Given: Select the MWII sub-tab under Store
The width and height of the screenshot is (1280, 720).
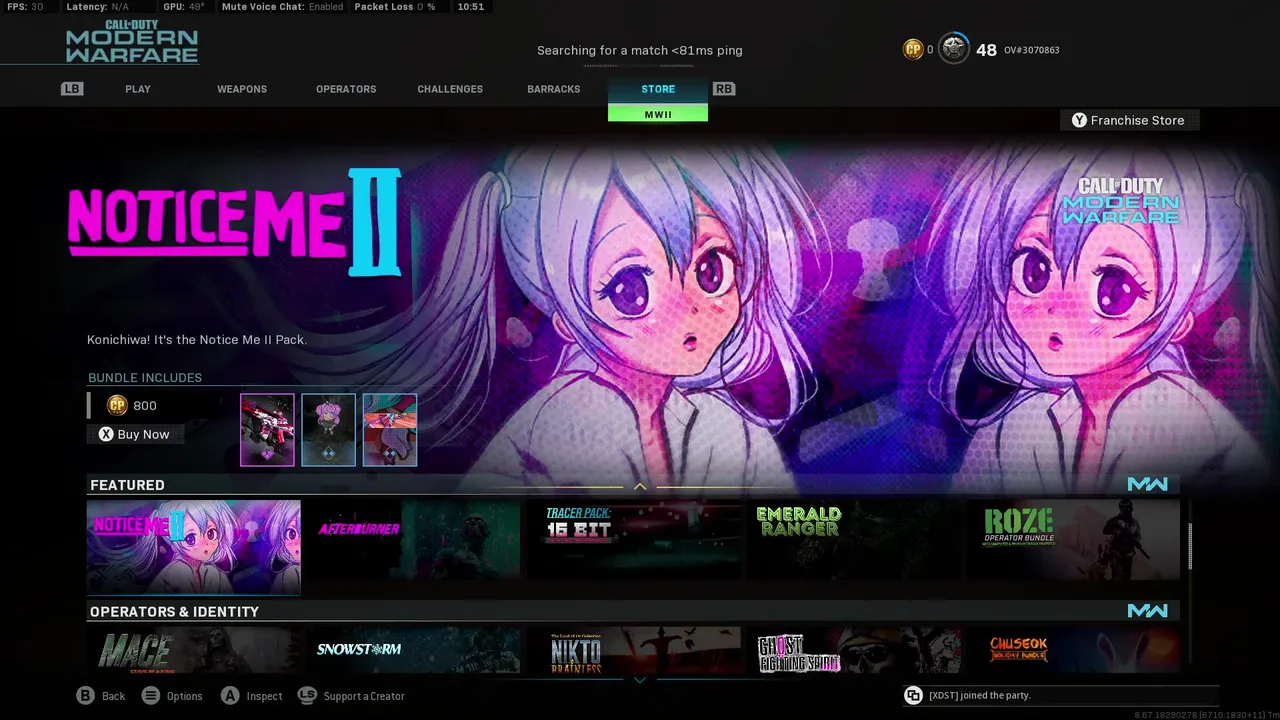Looking at the screenshot, I should [658, 114].
